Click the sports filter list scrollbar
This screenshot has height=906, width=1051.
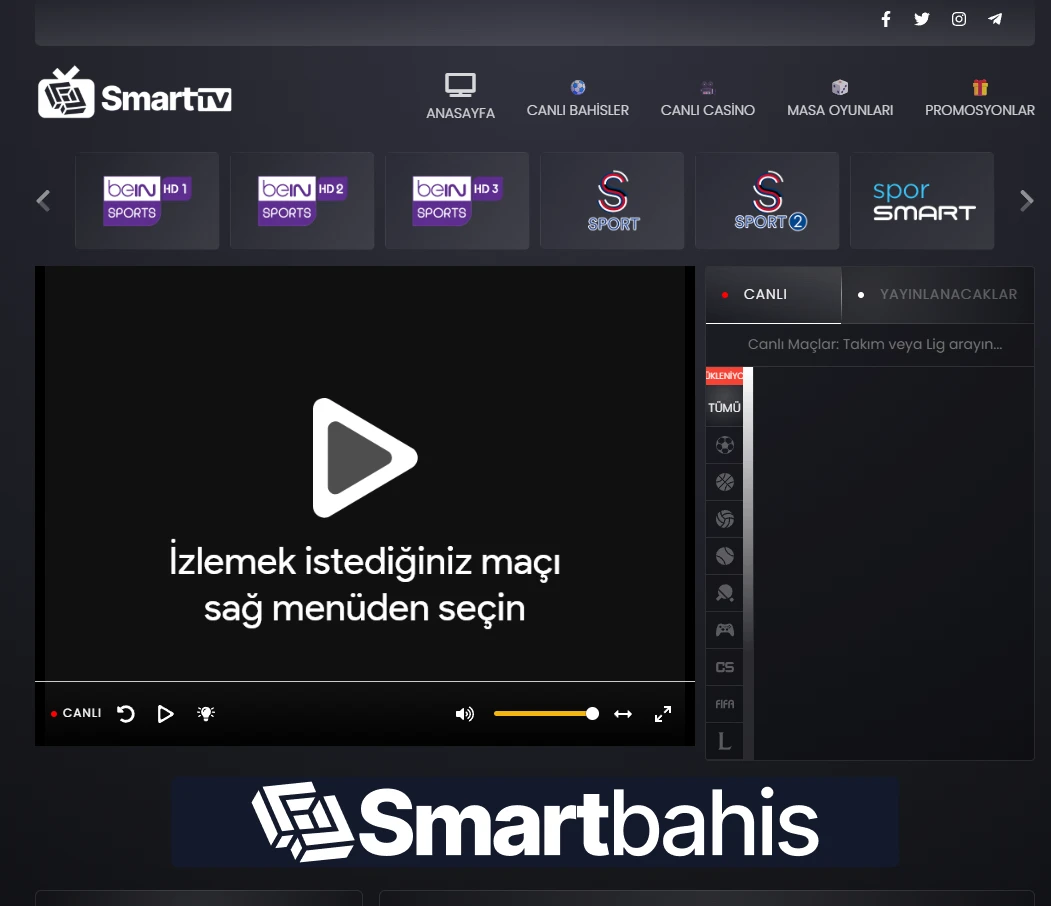[748, 563]
